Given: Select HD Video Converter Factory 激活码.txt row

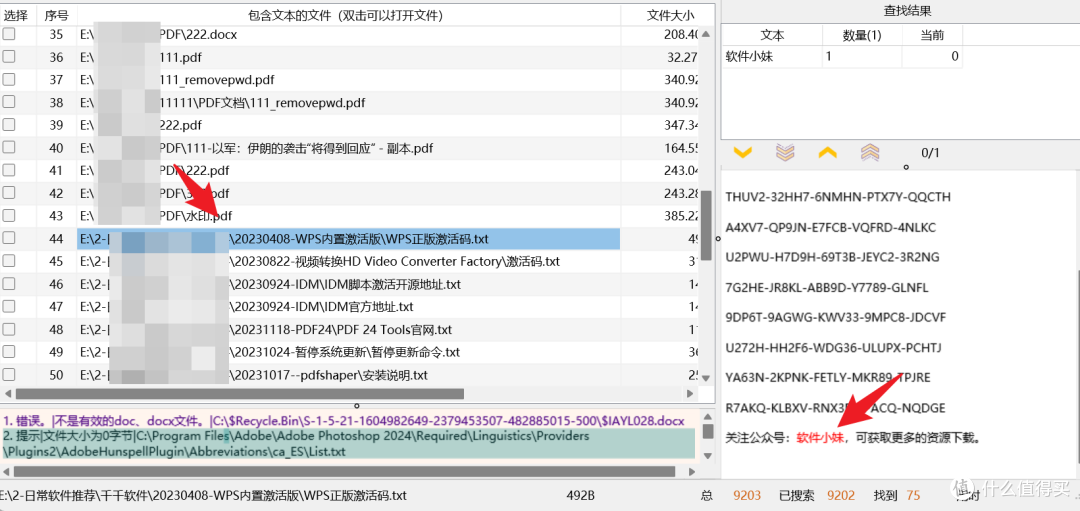Looking at the screenshot, I should [x=349, y=262].
